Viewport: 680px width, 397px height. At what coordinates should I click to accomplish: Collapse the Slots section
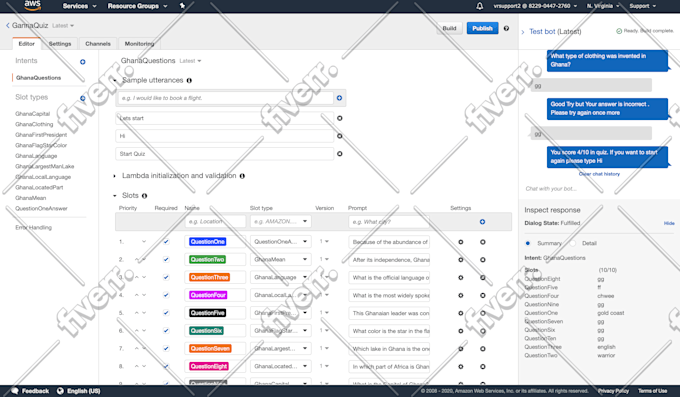point(114,196)
